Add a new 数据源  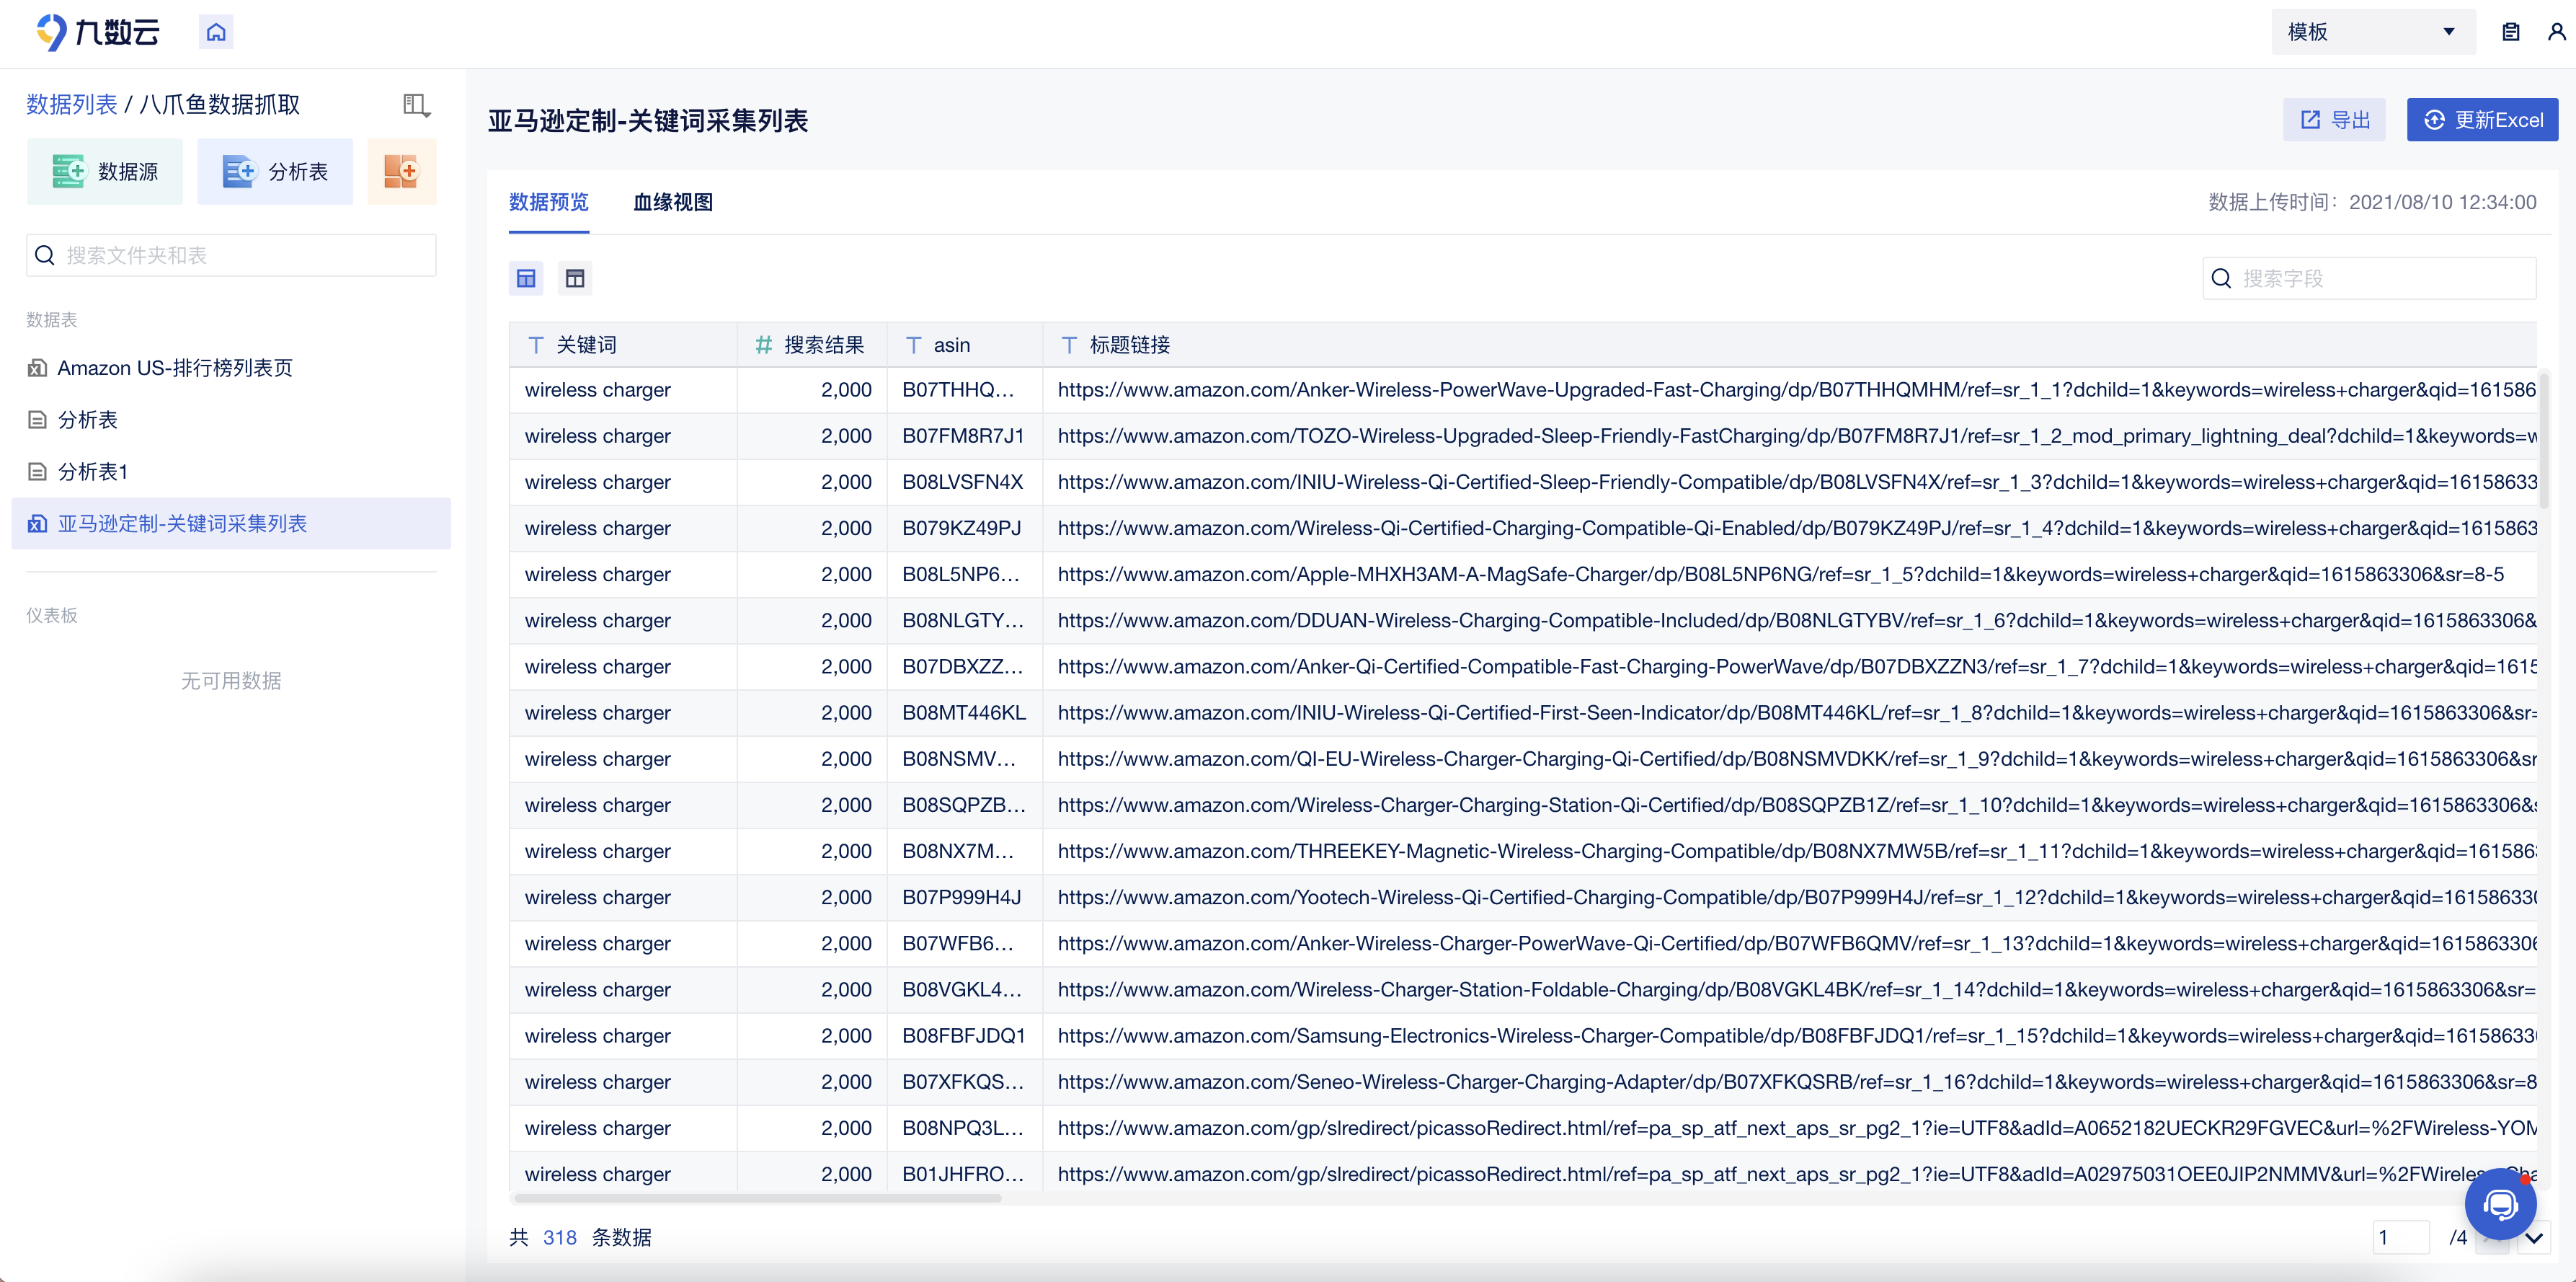pos(105,172)
